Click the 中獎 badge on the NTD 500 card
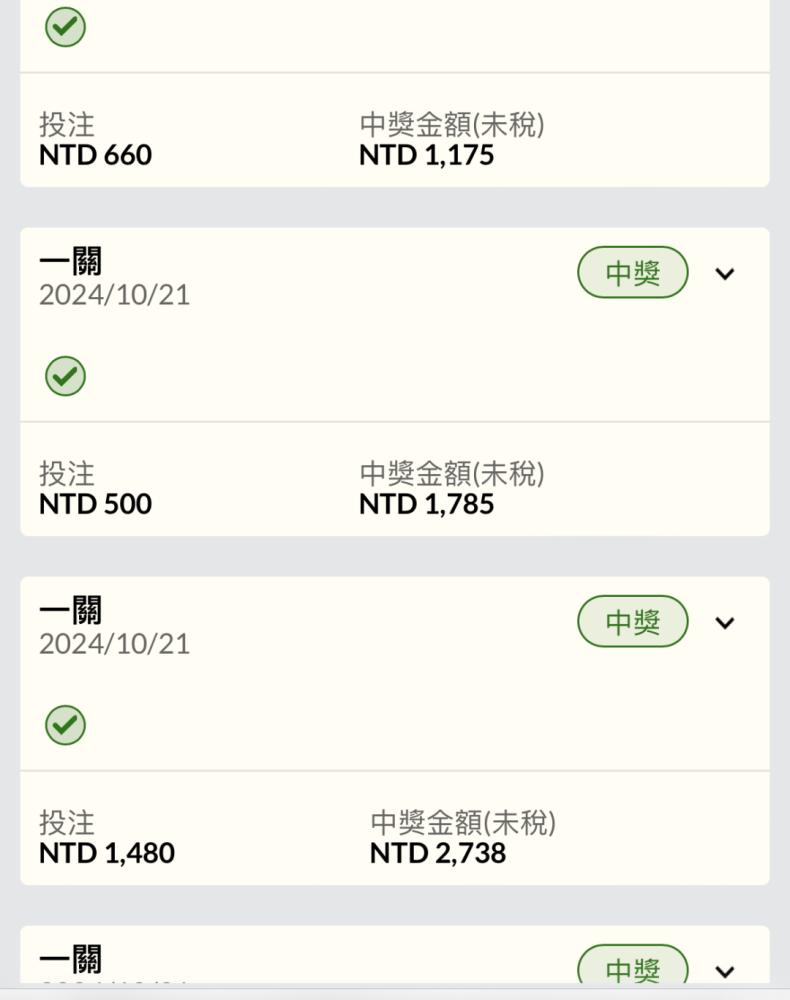Viewport: 790px width, 1000px height. point(633,272)
